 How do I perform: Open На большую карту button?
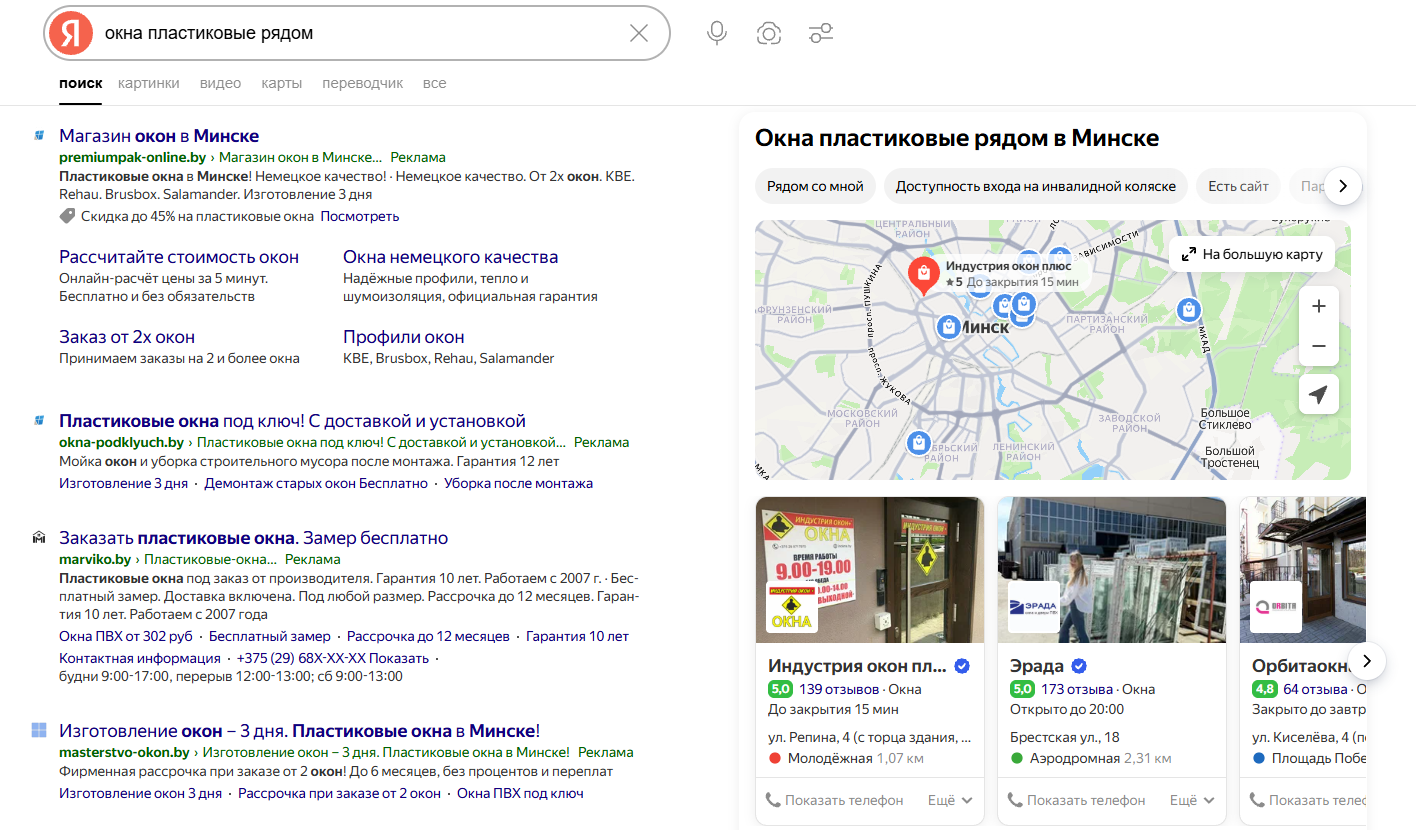[x=1252, y=254]
